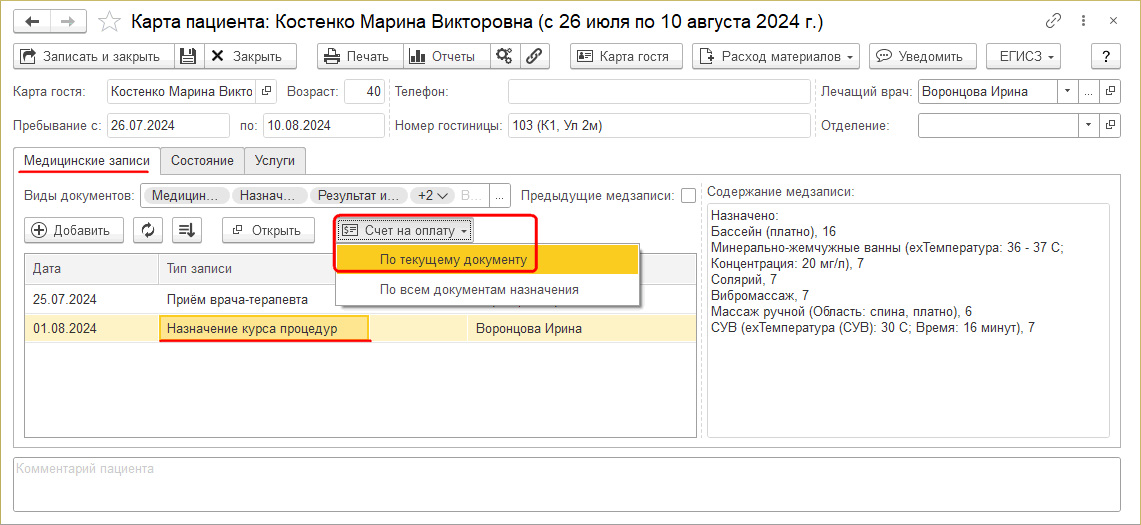Toggle Предыдущие медзаписи checkbox

pos(688,195)
